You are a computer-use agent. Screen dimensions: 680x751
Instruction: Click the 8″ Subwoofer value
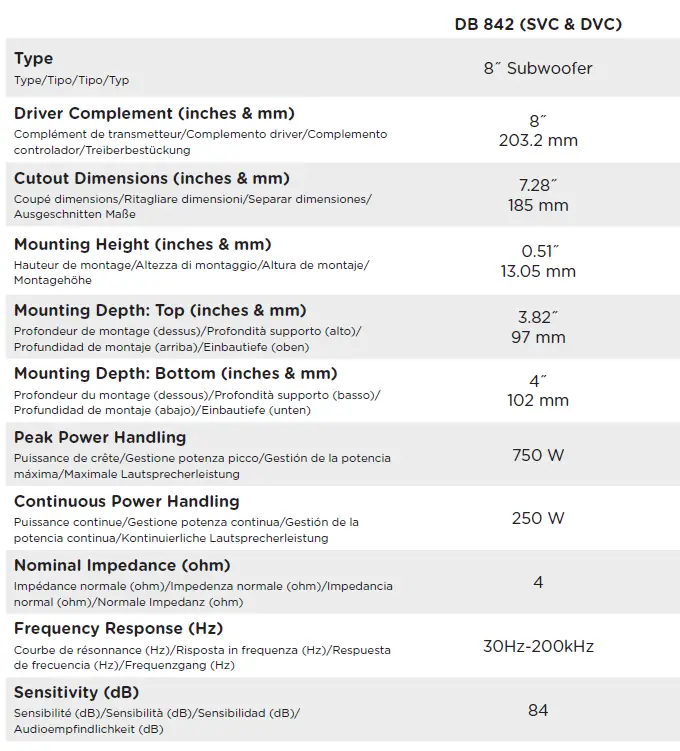[x=538, y=68]
